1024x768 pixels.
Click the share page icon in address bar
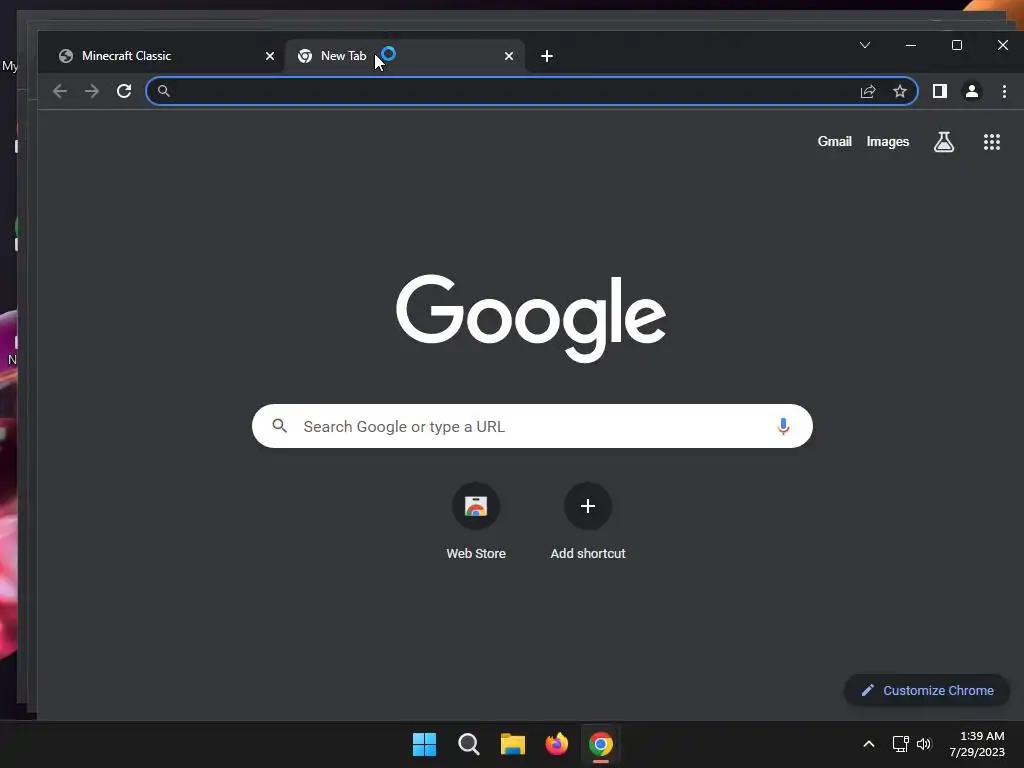[868, 91]
